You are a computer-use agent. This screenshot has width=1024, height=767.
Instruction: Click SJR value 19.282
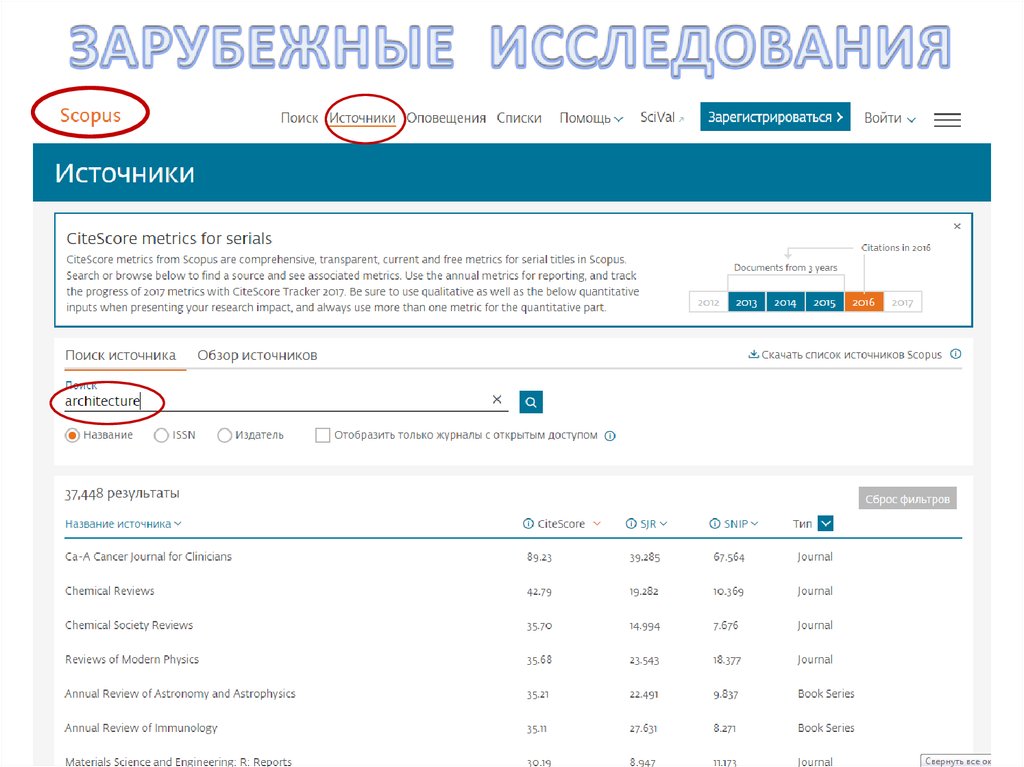pos(644,591)
